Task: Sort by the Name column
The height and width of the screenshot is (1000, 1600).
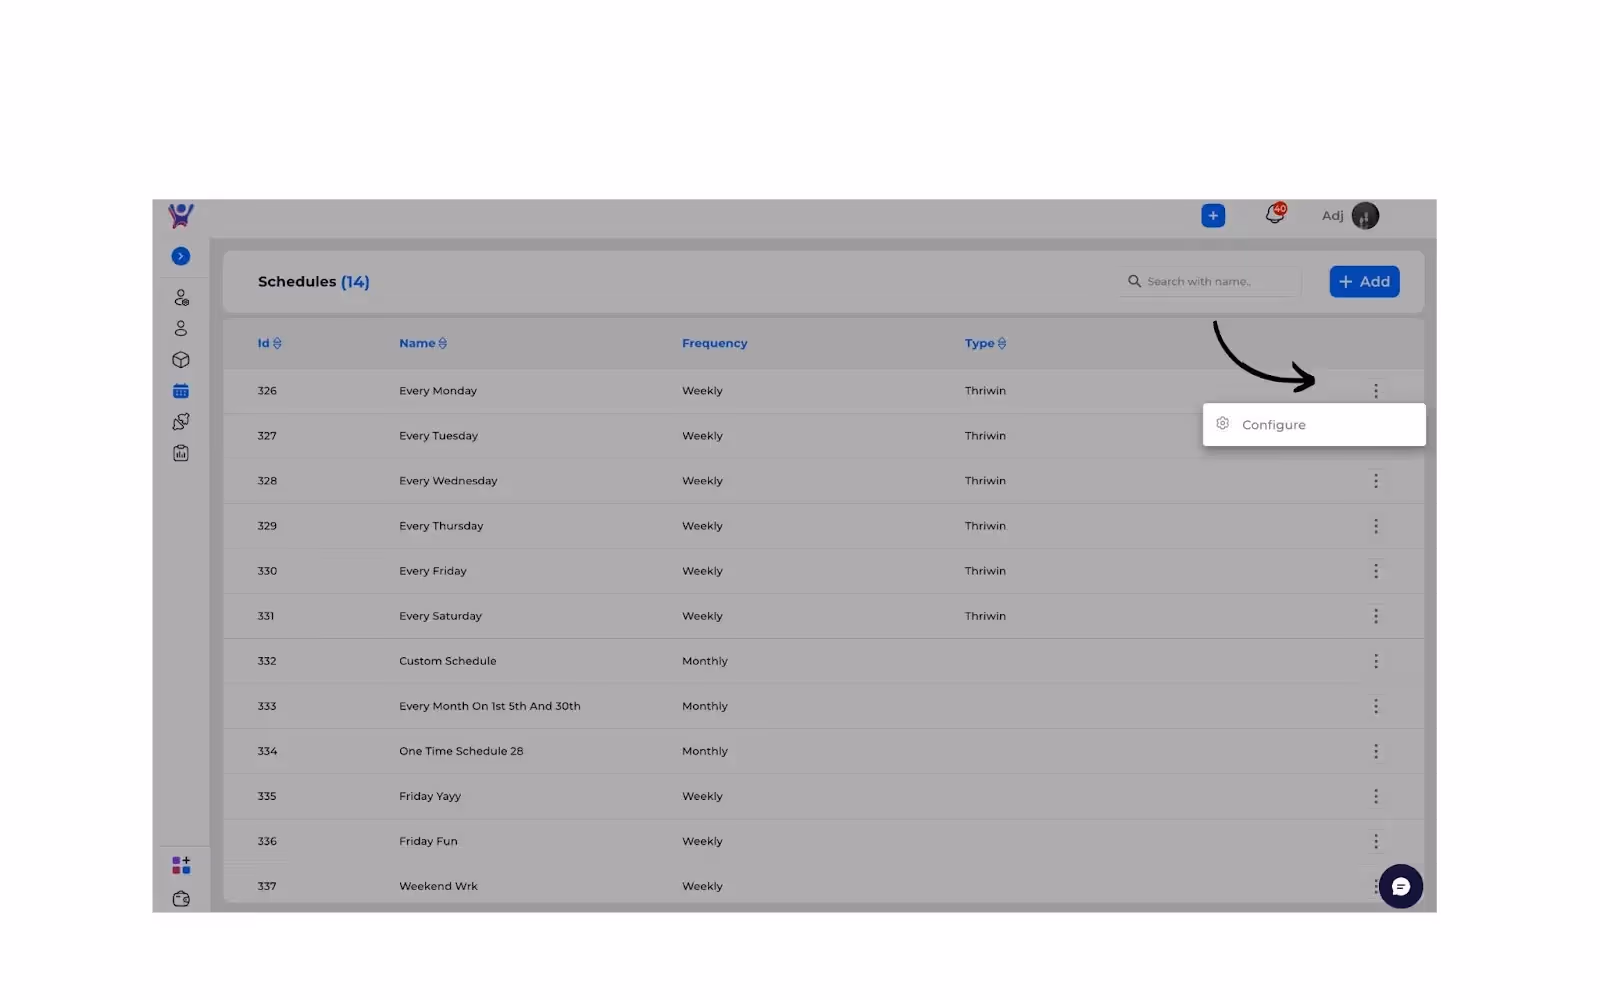Action: [x=423, y=343]
